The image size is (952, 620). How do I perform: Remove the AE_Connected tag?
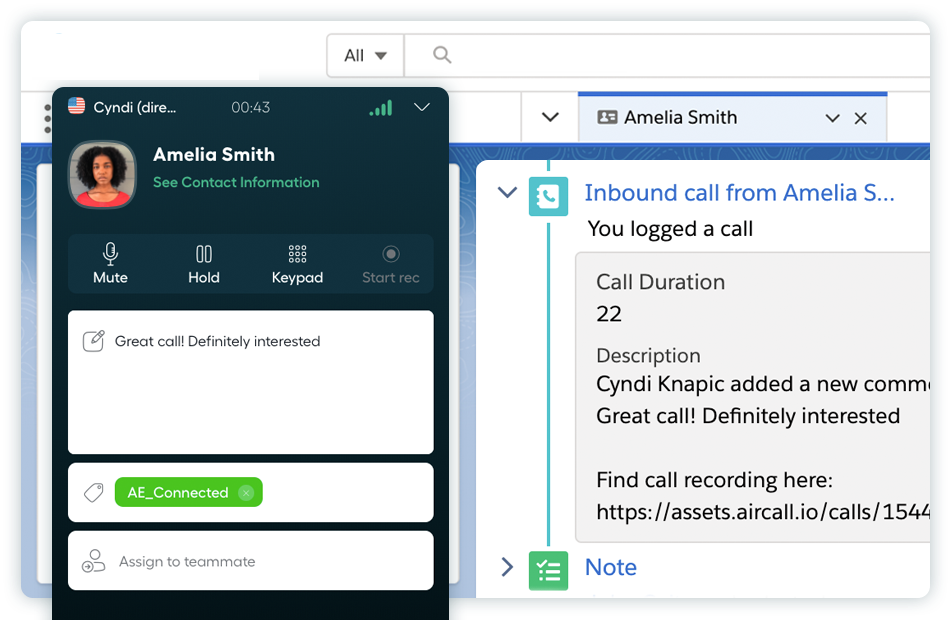click(246, 493)
